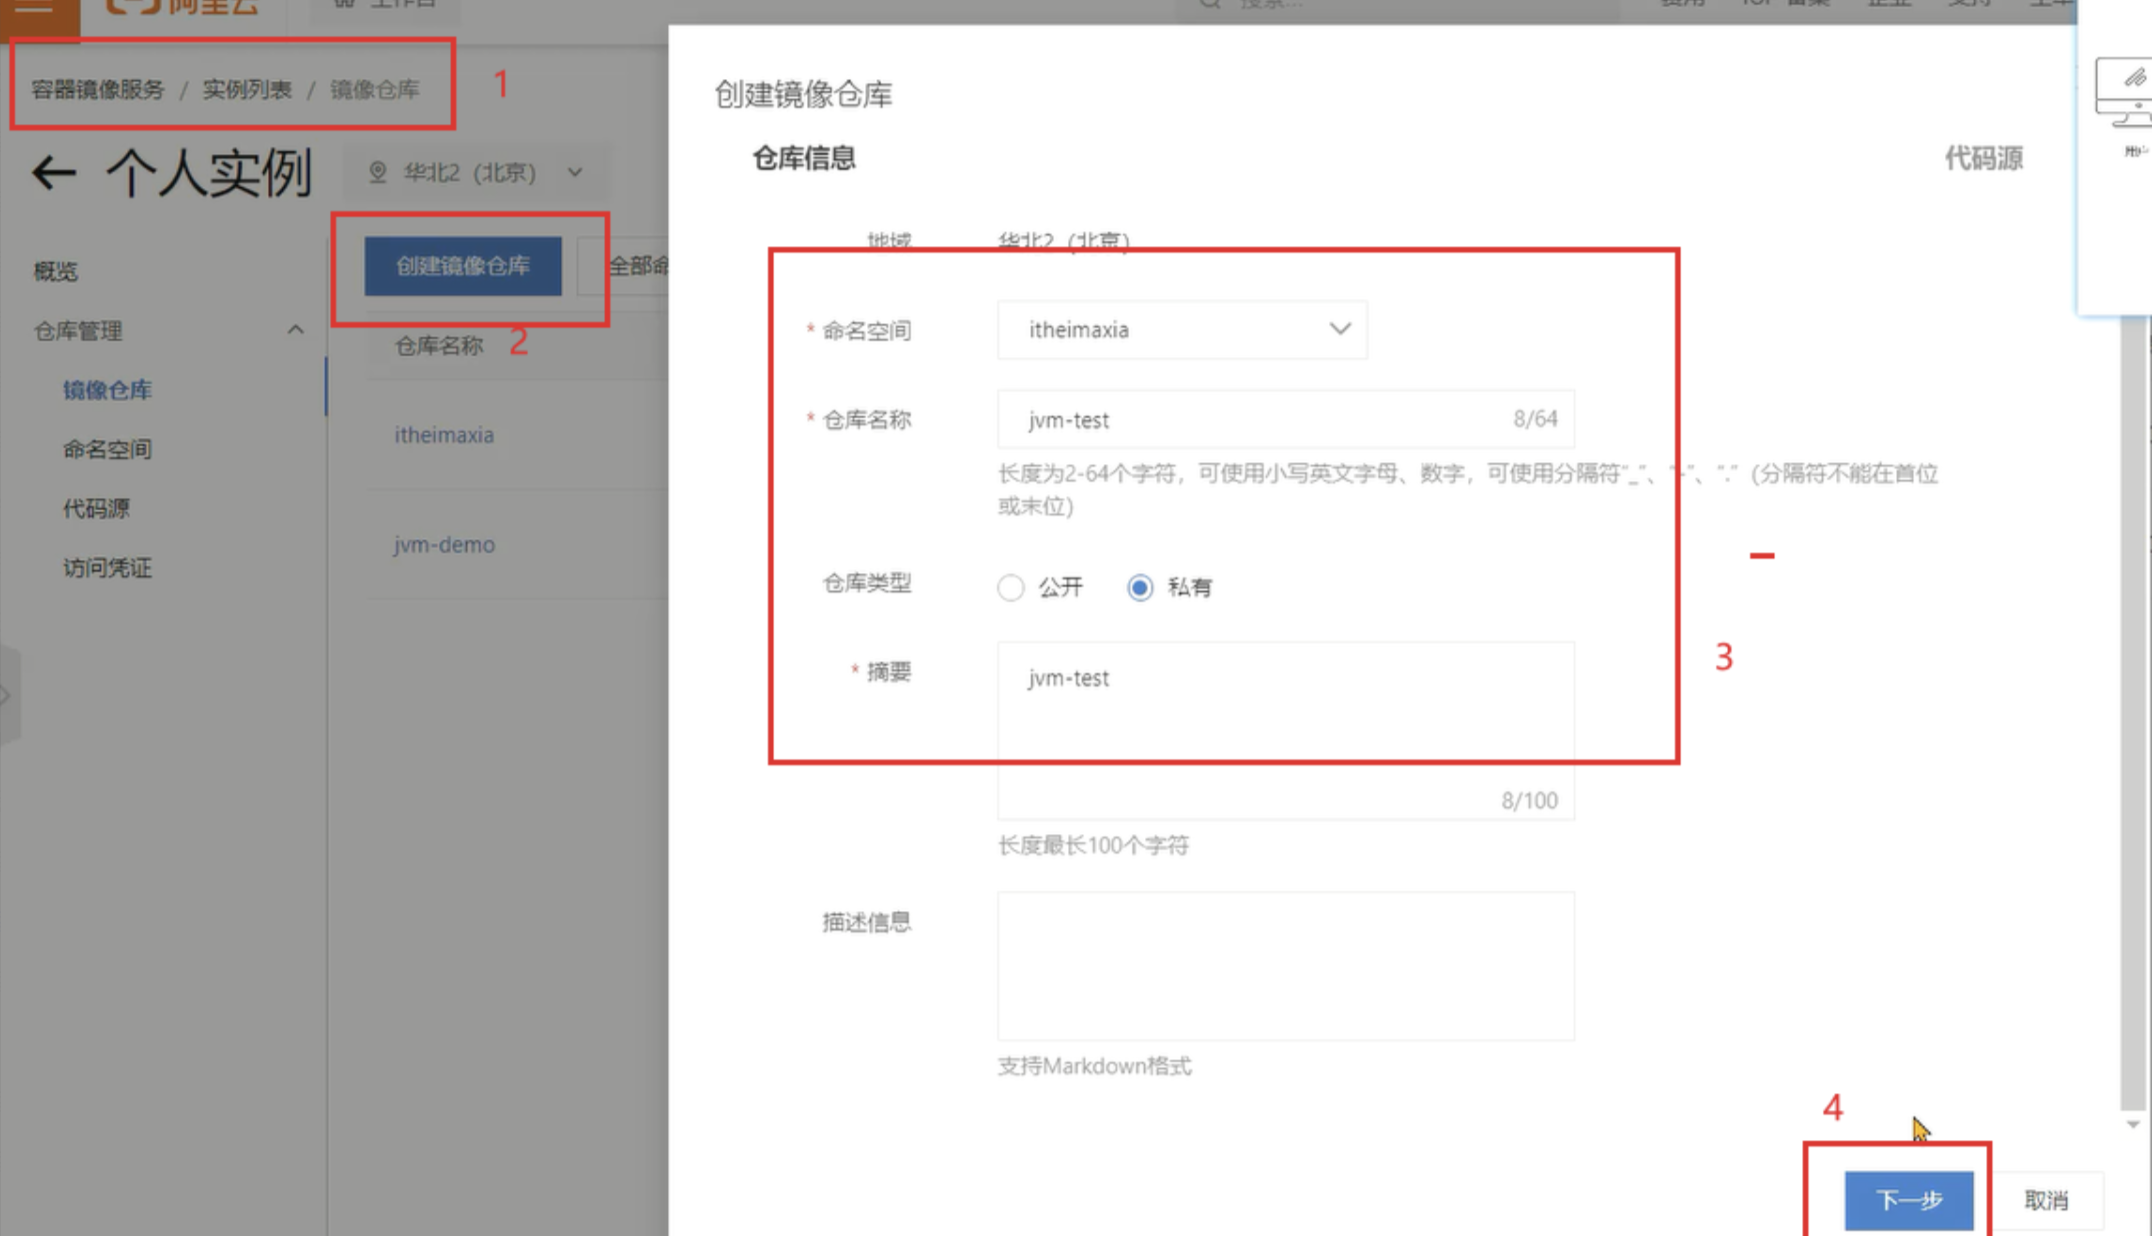Image resolution: width=2152 pixels, height=1236 pixels.
Task: Open the jvm-demo repository link
Action: click(444, 545)
